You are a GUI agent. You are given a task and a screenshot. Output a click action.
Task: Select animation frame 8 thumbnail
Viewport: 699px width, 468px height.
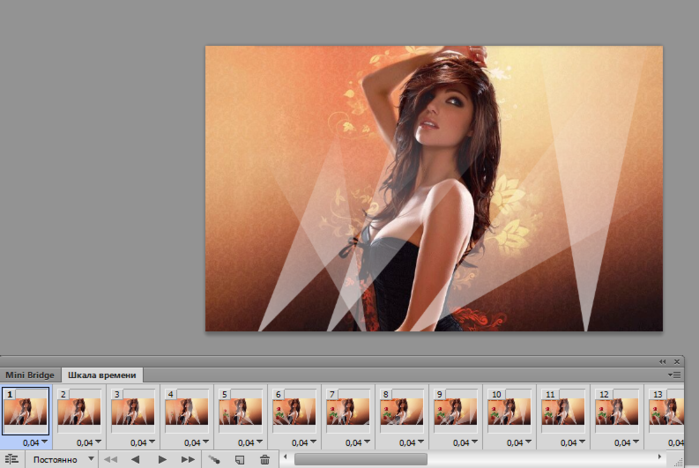pos(402,411)
